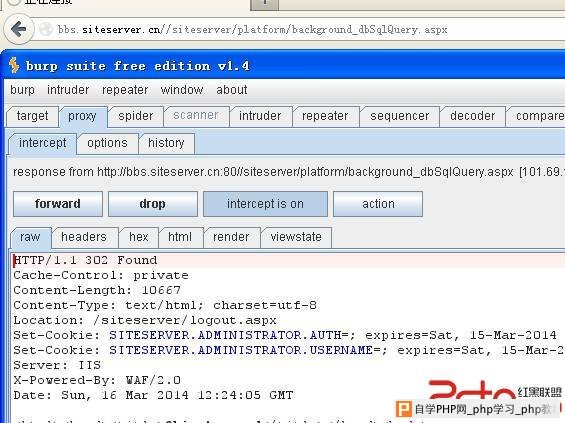
Task: Open the intruder menu in the menu bar
Action: click(x=68, y=90)
